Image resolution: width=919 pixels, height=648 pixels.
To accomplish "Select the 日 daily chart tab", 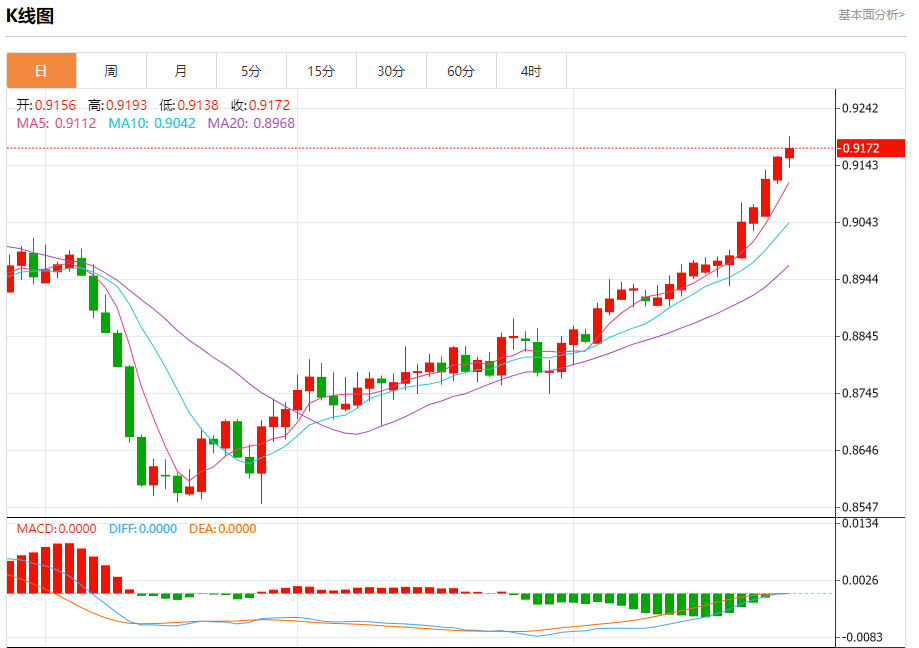I will 41,71.
